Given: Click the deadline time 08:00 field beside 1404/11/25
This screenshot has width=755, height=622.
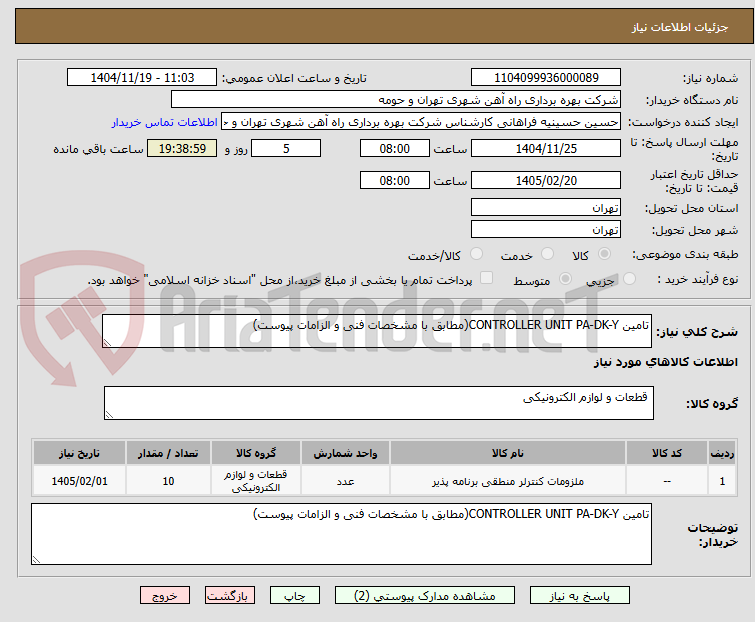Looking at the screenshot, I should coord(394,148).
